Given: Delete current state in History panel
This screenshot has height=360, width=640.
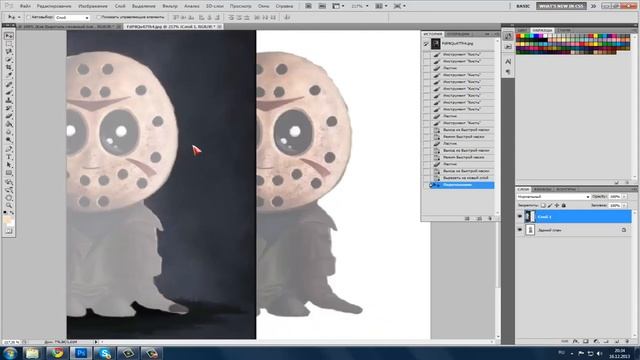Looking at the screenshot, I should [x=490, y=218].
